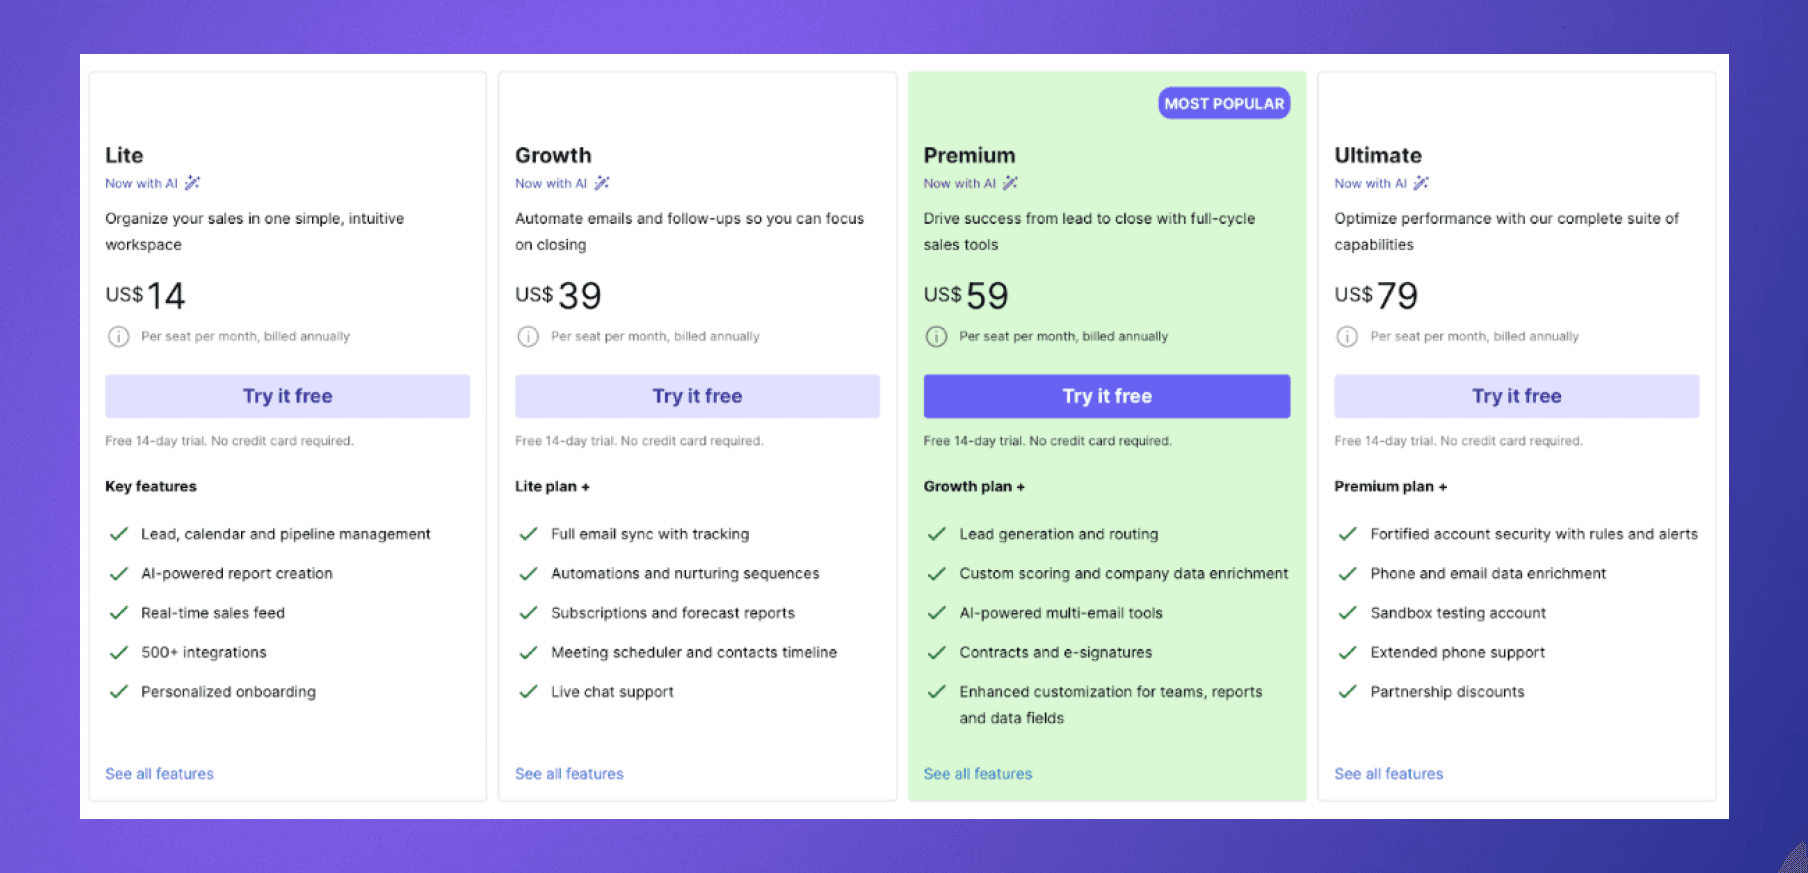Try the Ultimate plan for free
This screenshot has height=873, width=1808.
(x=1516, y=396)
